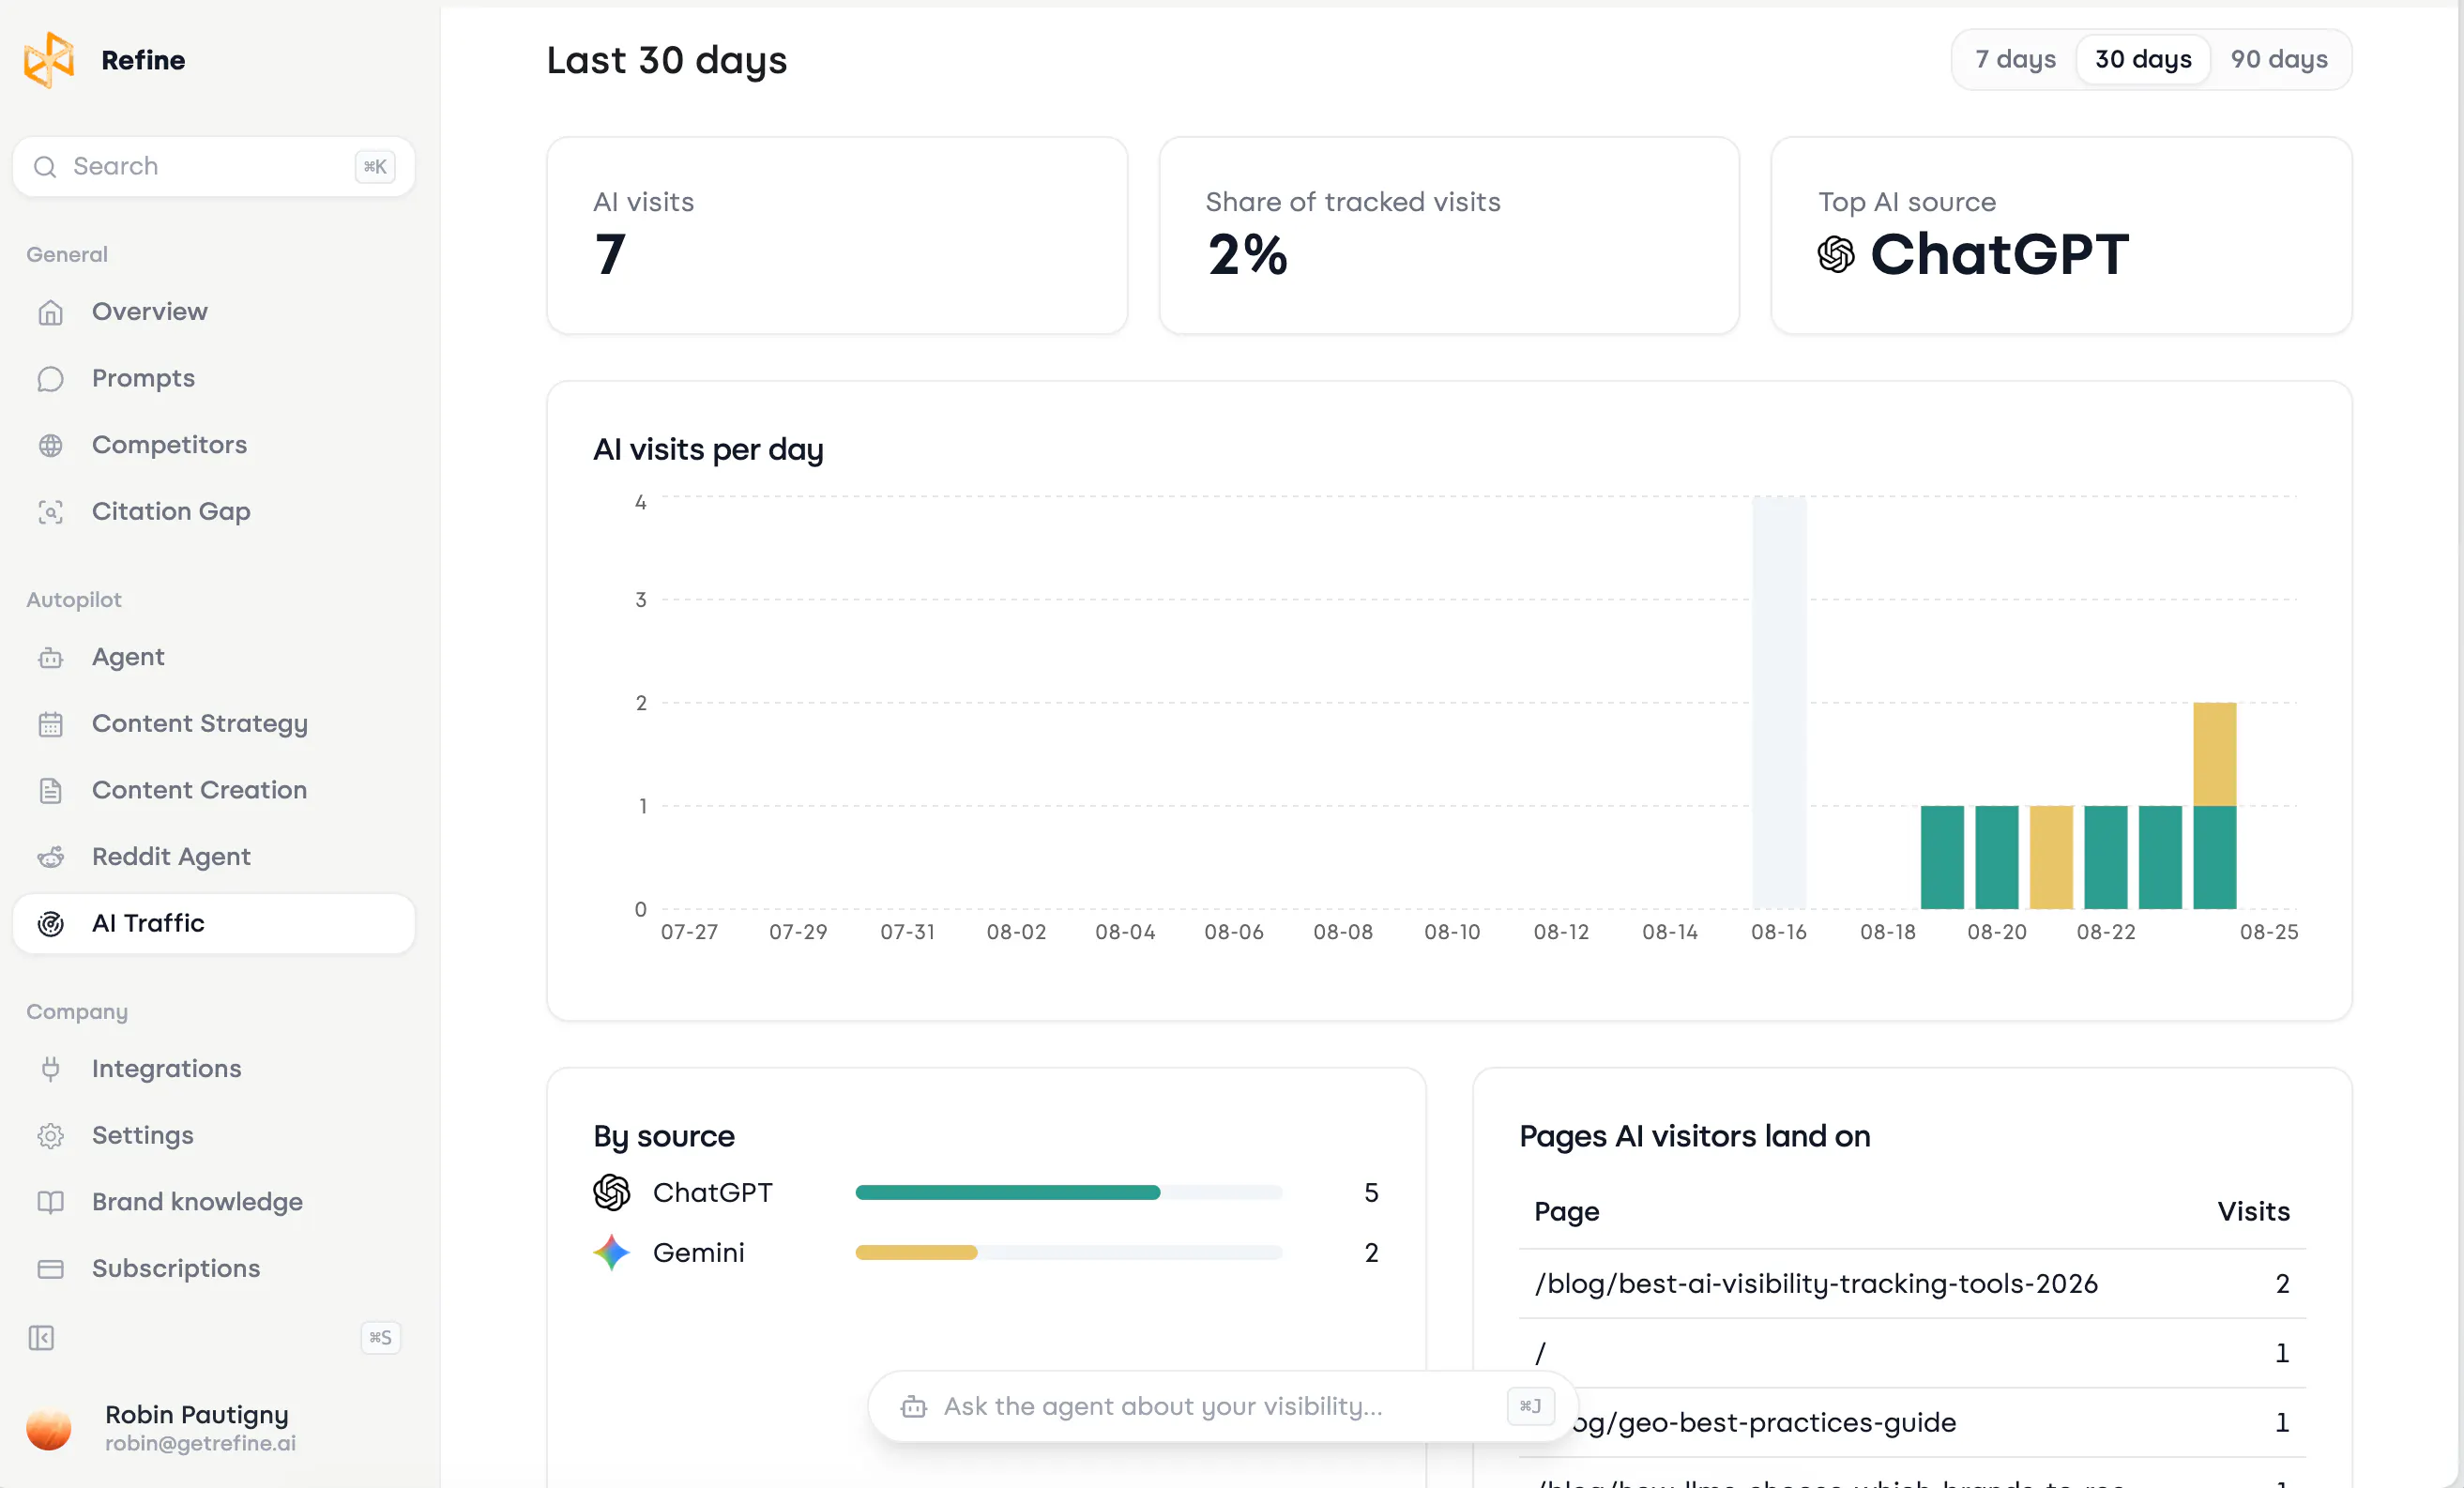Image resolution: width=2464 pixels, height=1488 pixels.
Task: Open the Settings page
Action: (x=214, y=1136)
